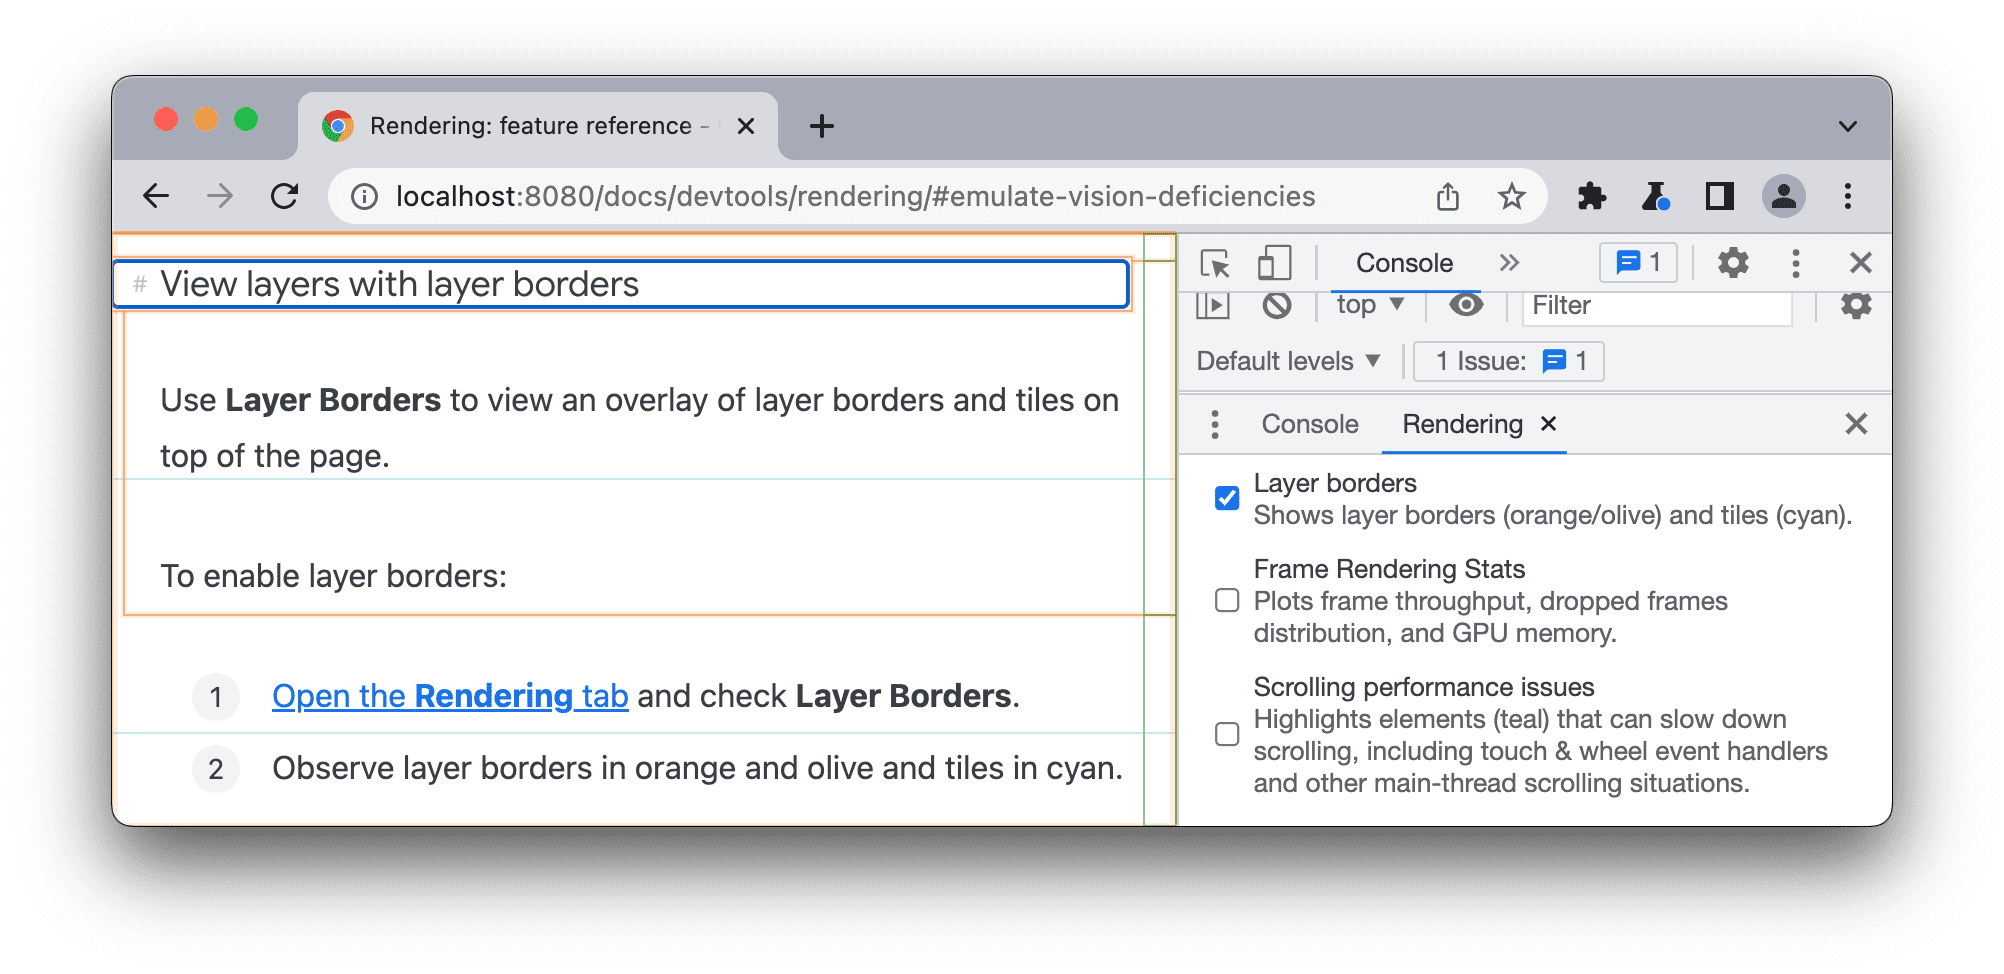This screenshot has width=2004, height=974.
Task: Disable the Layer borders checkbox
Action: (1228, 496)
